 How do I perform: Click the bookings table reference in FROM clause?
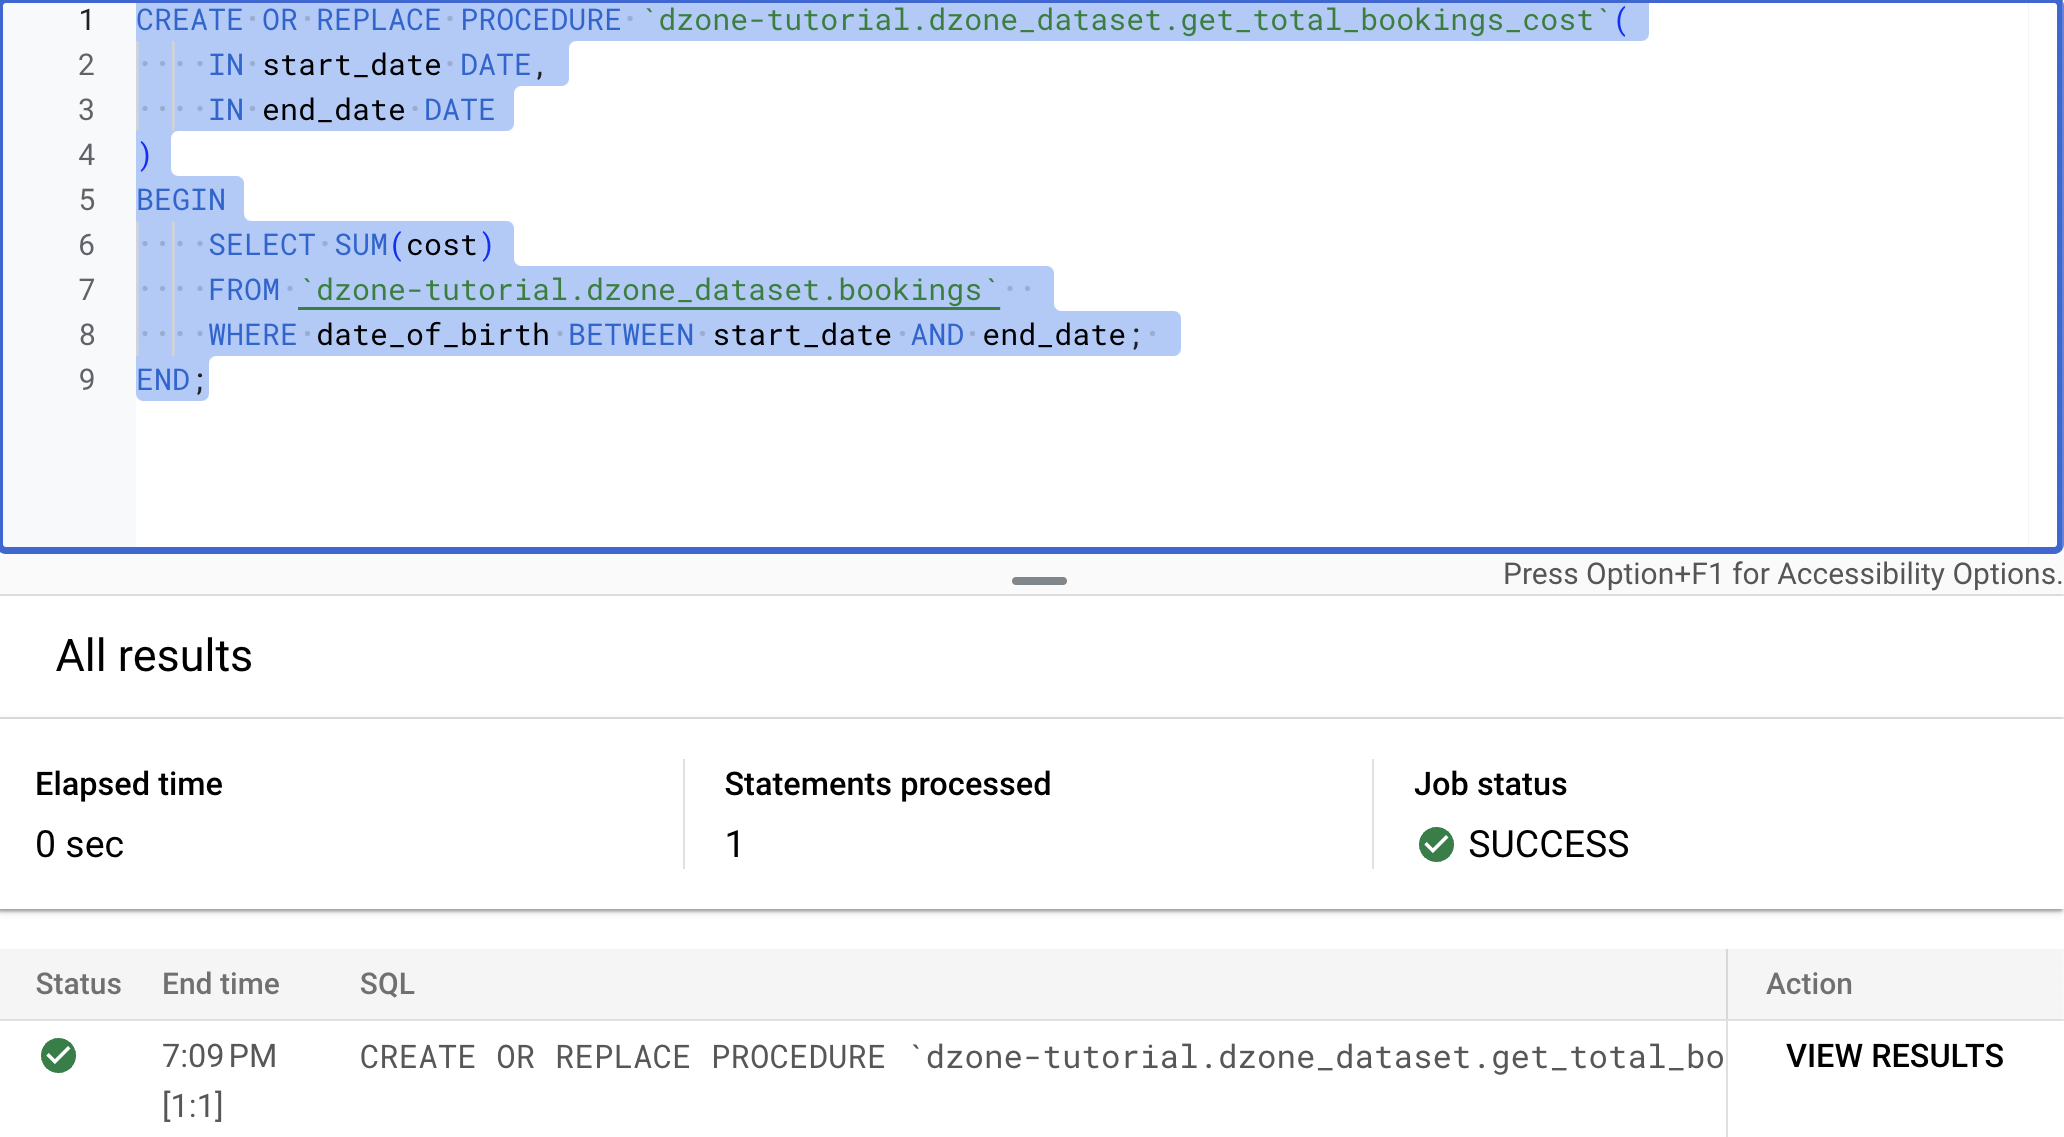[x=648, y=290]
